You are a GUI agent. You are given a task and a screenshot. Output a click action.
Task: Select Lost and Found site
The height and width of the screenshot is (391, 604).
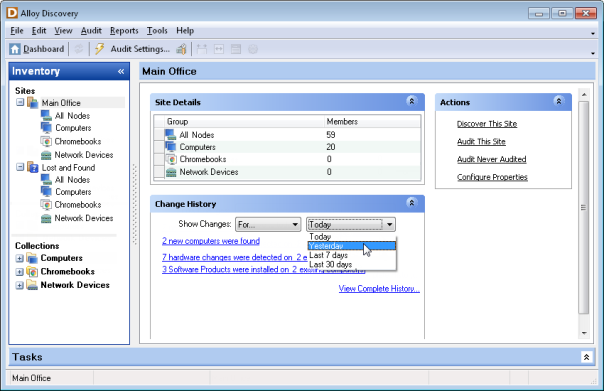click(x=68, y=168)
